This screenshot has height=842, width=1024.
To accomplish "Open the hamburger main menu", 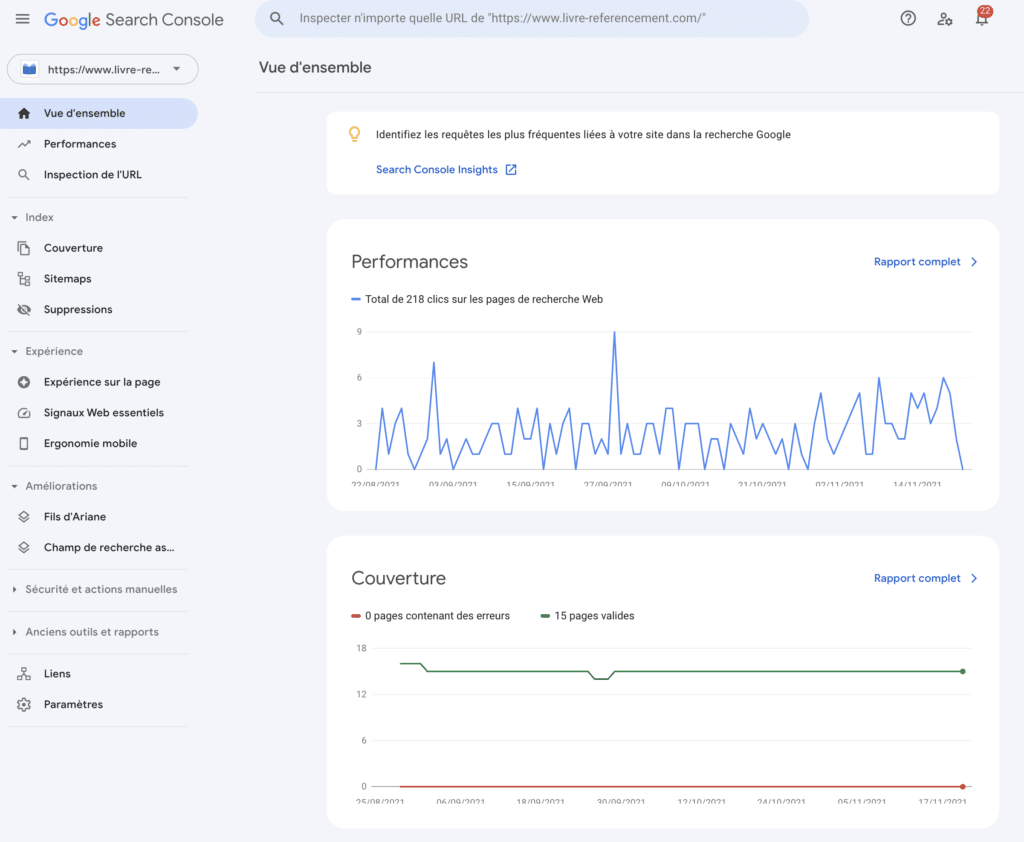I will point(23,19).
